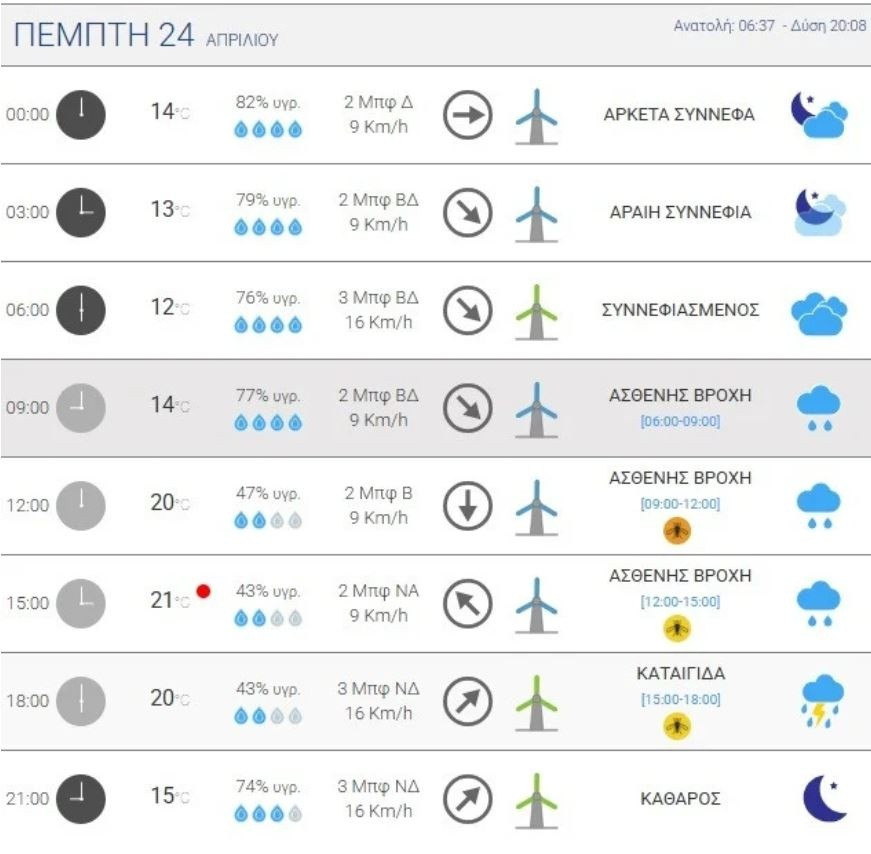Click the downward wind arrow at 12:00
871x854 pixels.
point(468,505)
